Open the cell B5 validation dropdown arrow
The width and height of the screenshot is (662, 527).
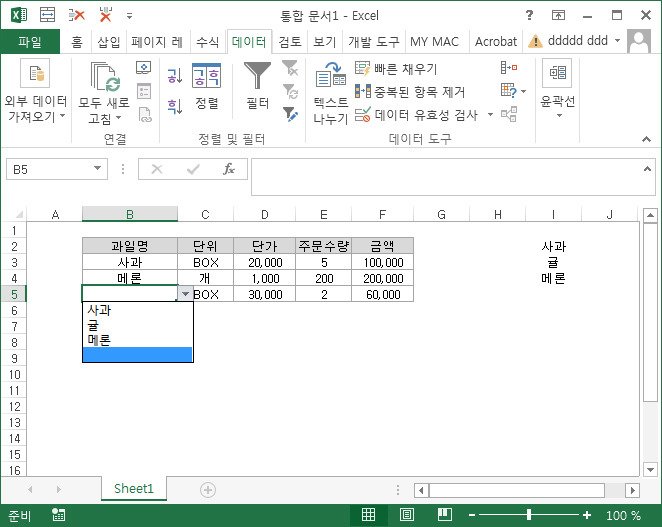pos(185,294)
